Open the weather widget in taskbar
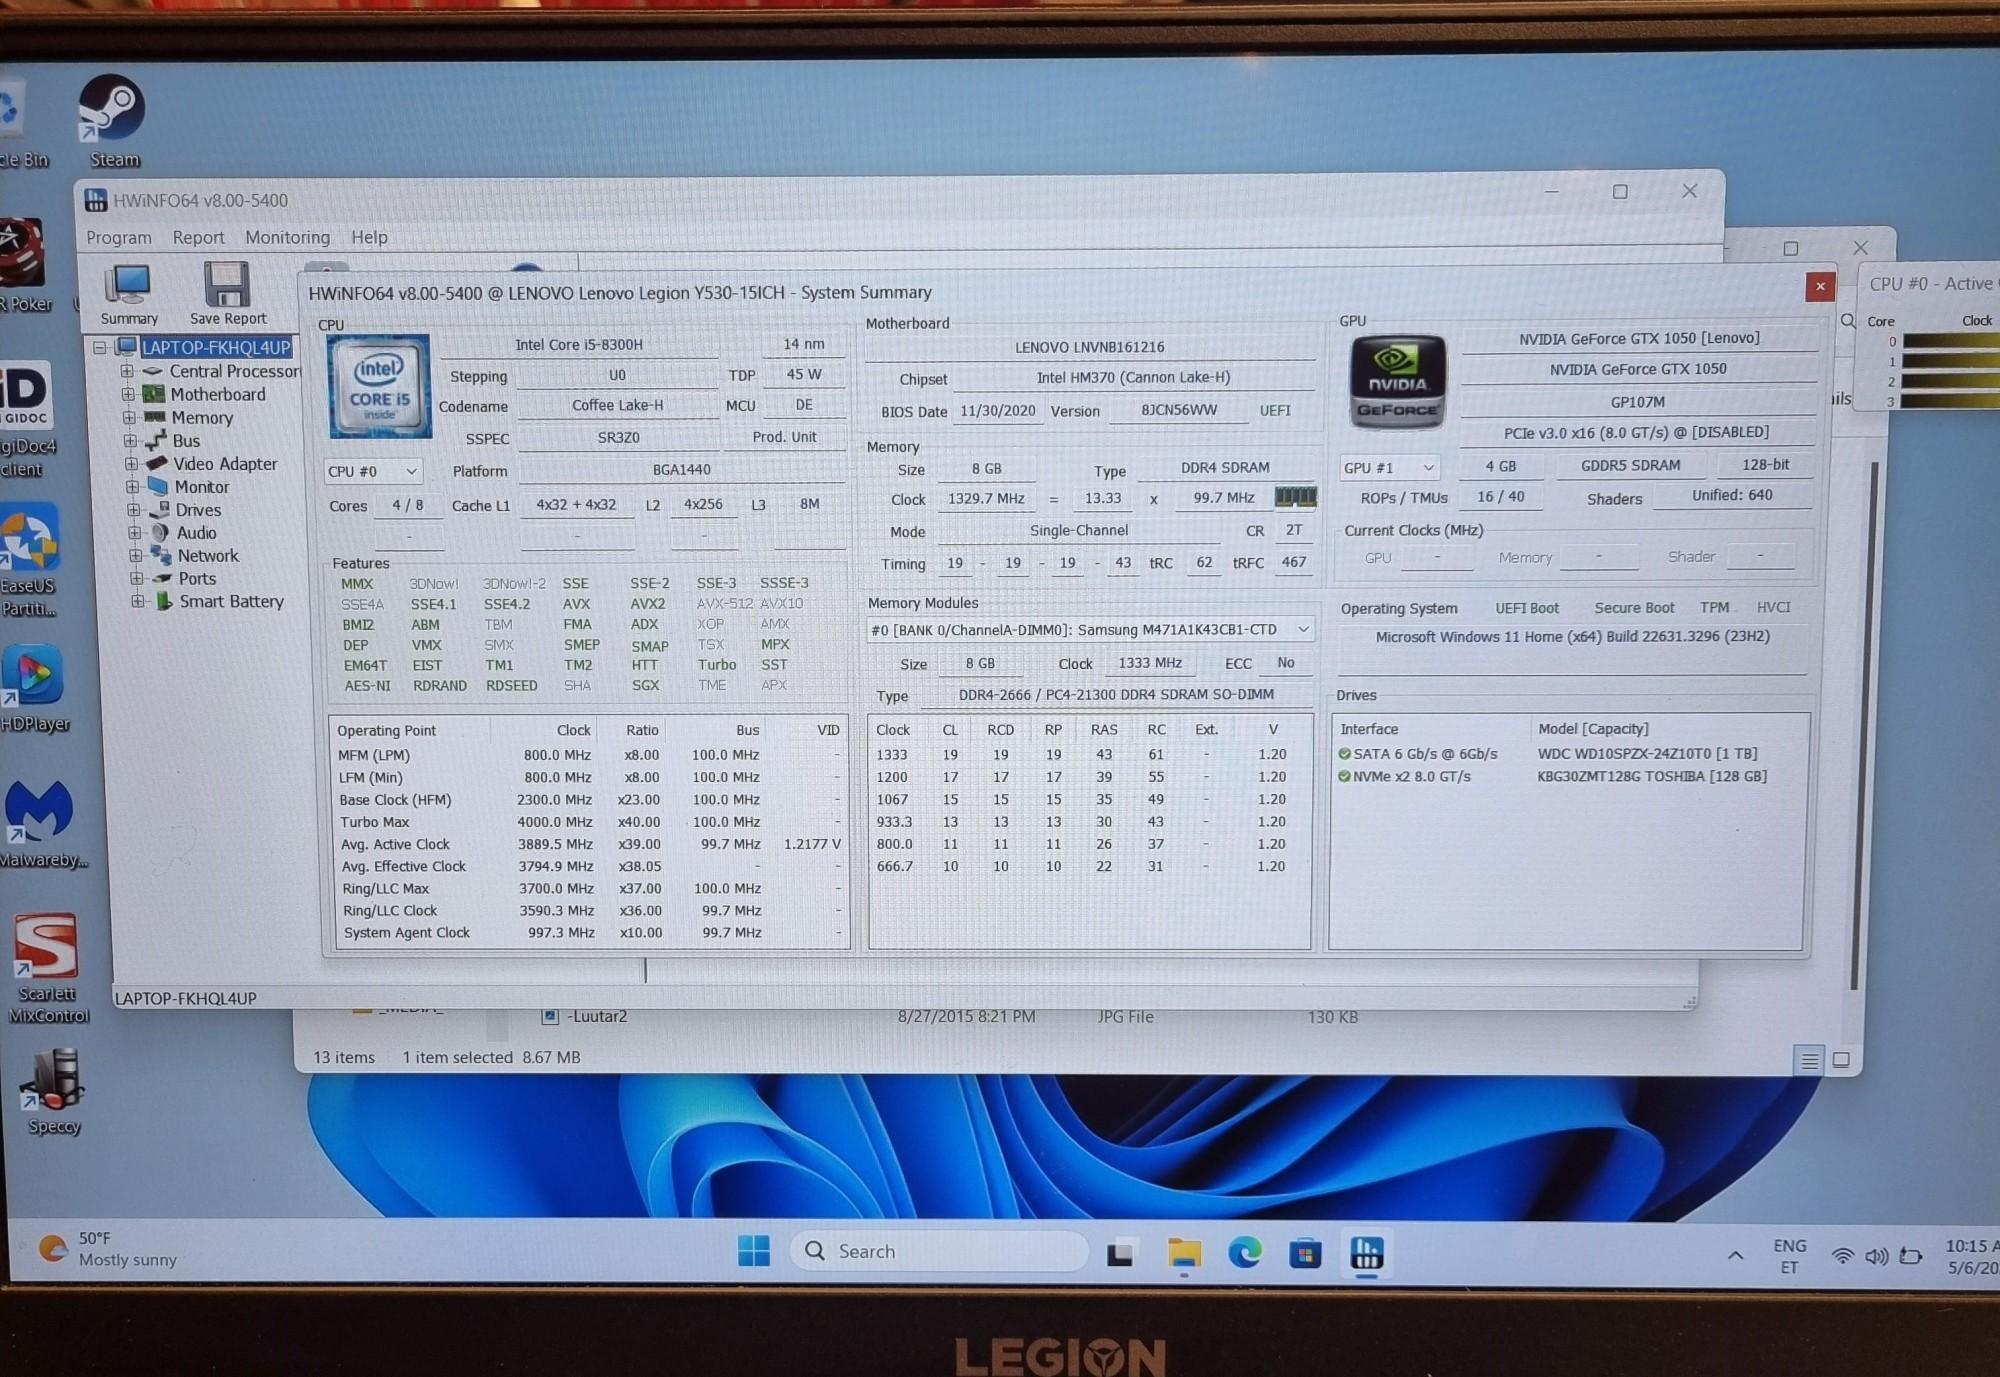This screenshot has width=2000, height=1377. click(x=108, y=1249)
